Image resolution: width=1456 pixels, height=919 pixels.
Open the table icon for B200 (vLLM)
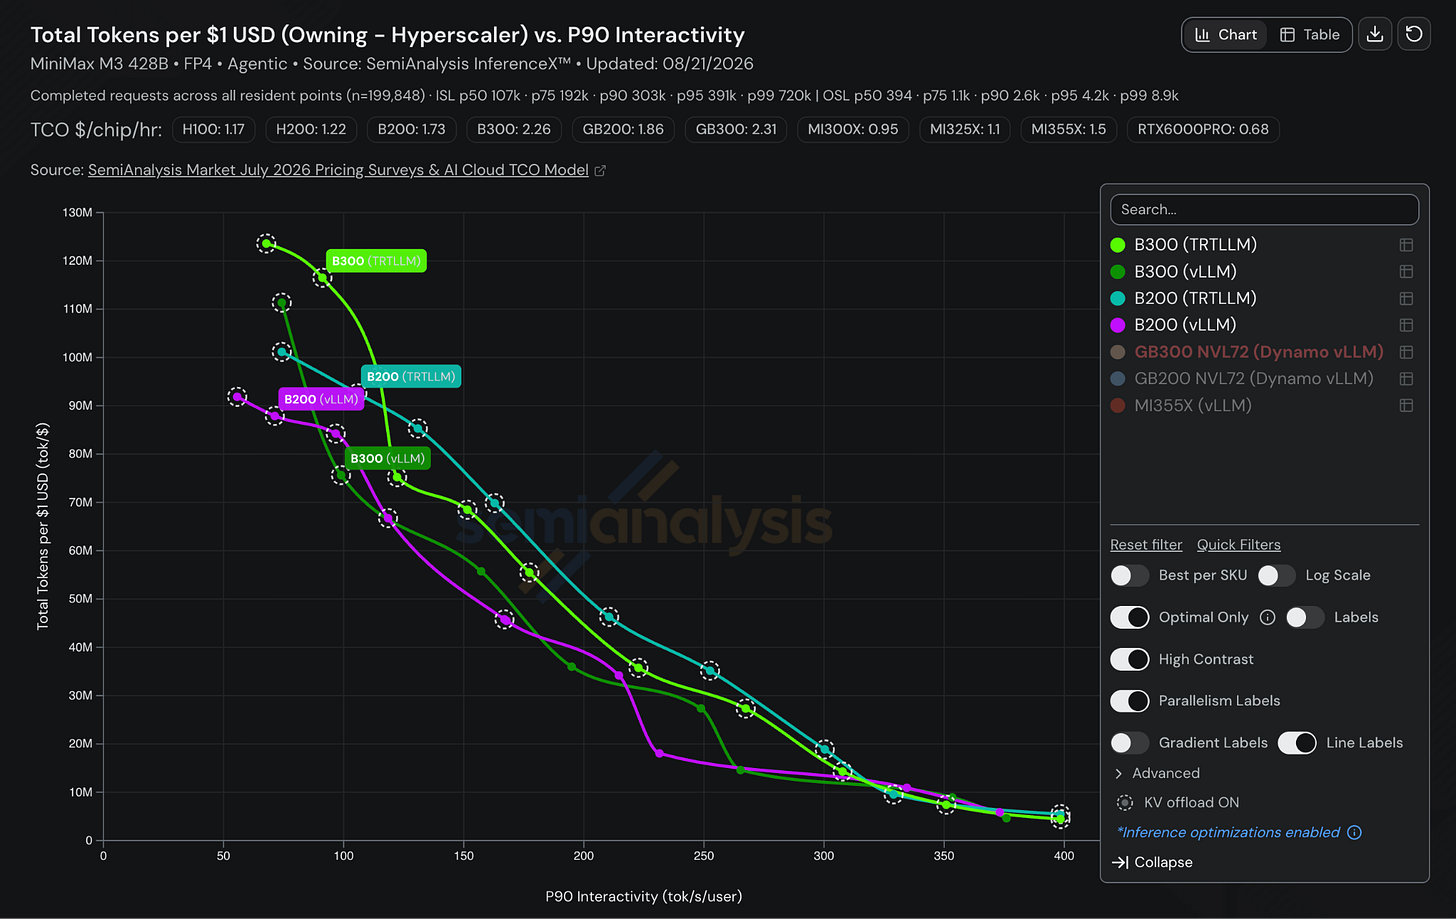point(1406,325)
